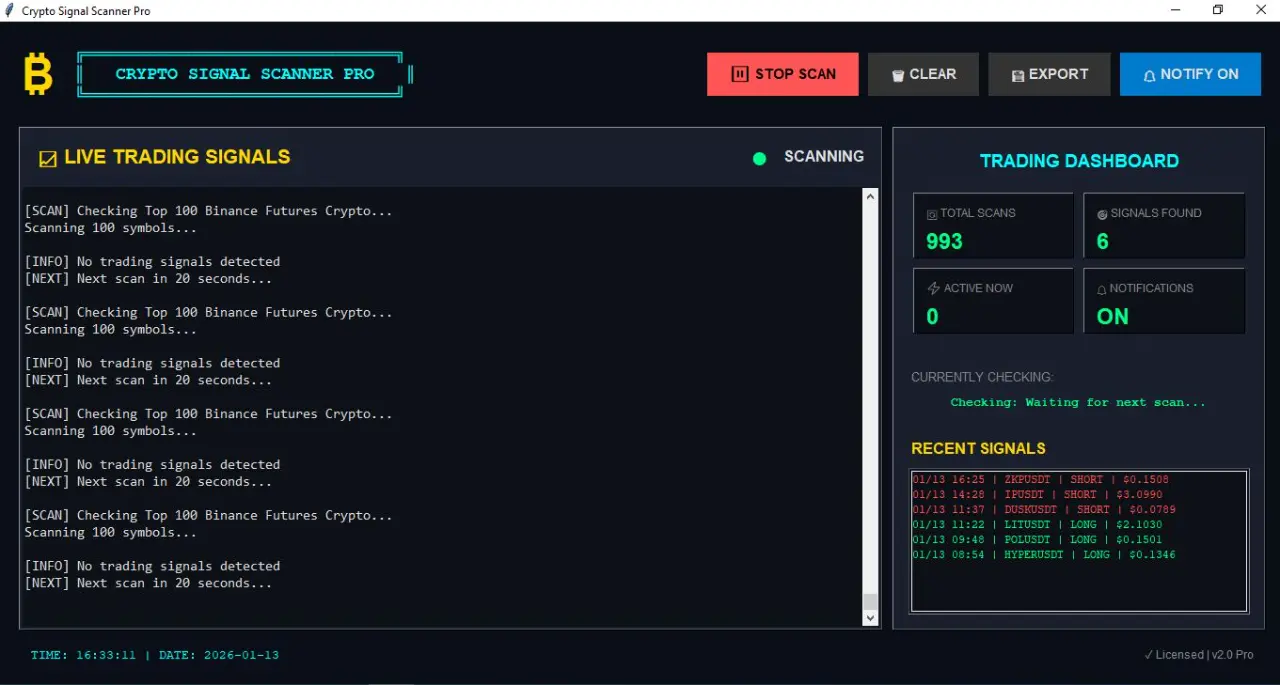Click the scroll-down arrow of the log scrollbar
Screen dimensions: 1280x685
[870, 618]
